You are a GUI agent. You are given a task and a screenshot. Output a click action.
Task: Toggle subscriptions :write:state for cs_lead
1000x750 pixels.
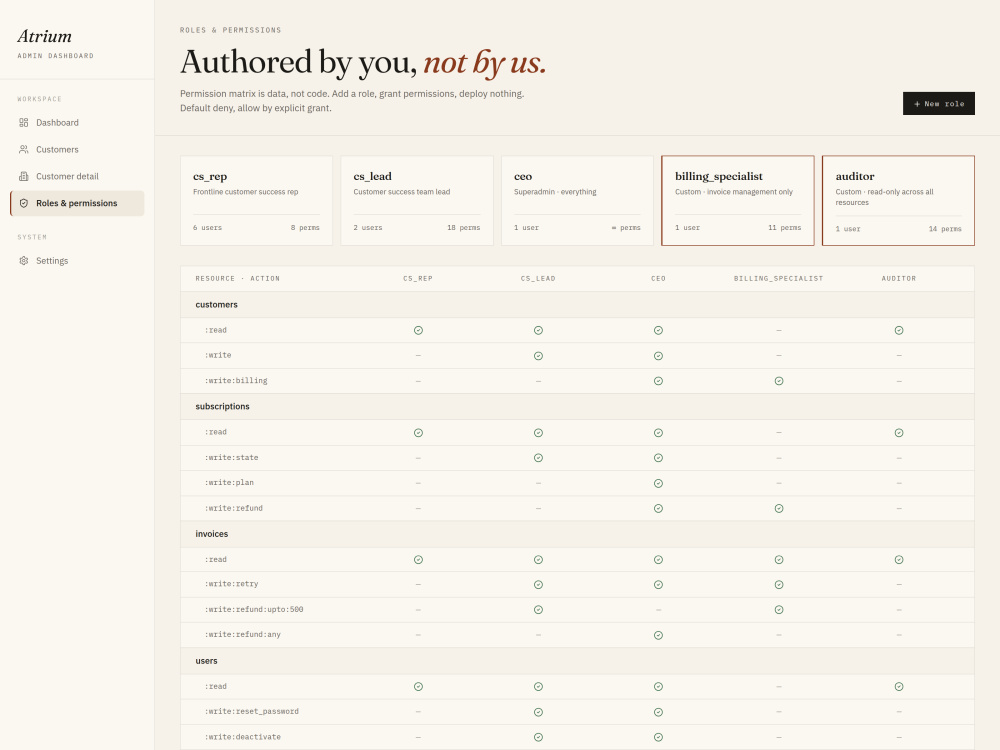click(x=538, y=458)
